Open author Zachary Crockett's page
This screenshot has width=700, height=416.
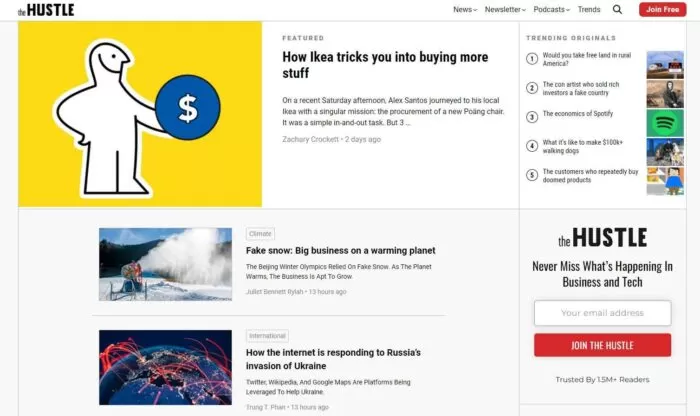[310, 139]
